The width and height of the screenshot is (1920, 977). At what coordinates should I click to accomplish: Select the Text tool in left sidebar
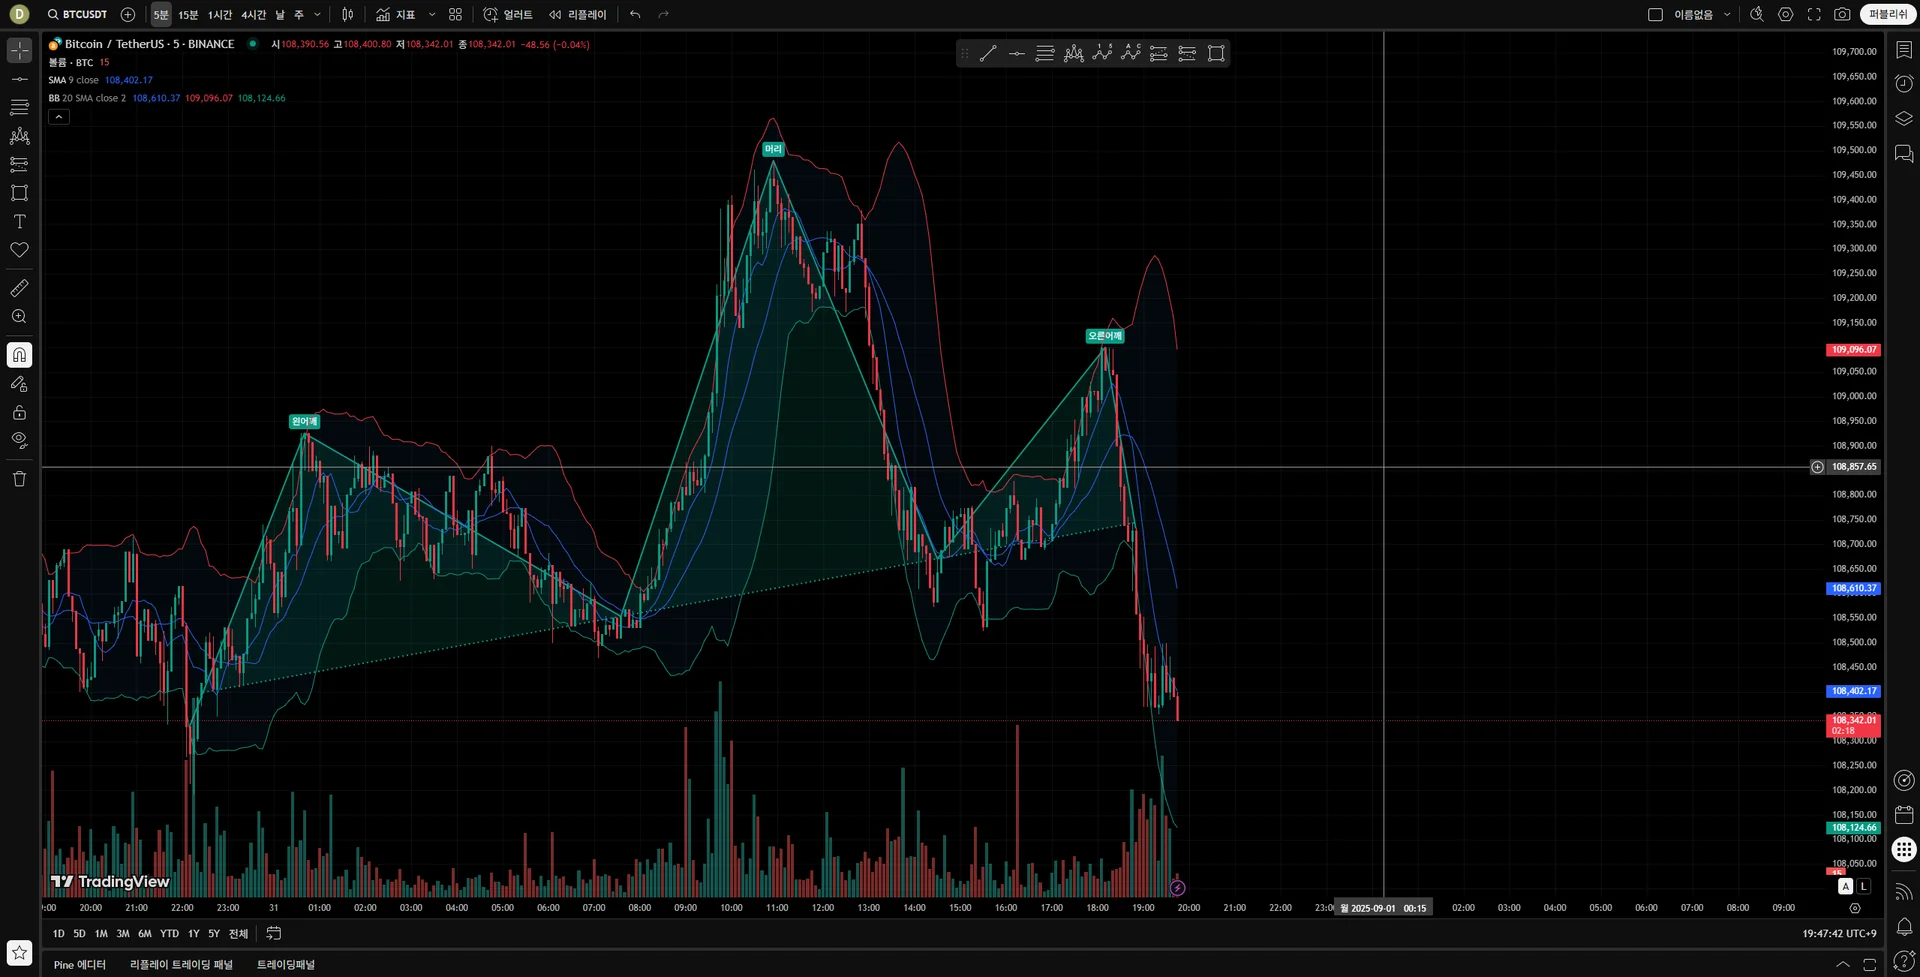pos(19,221)
